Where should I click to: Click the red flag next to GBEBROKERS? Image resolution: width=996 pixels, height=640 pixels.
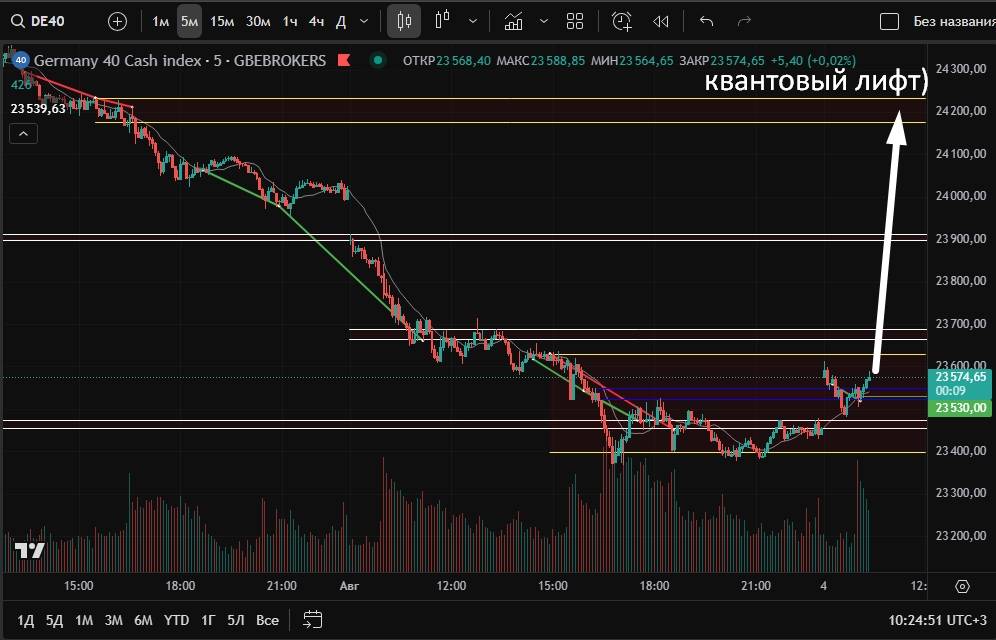[x=343, y=61]
